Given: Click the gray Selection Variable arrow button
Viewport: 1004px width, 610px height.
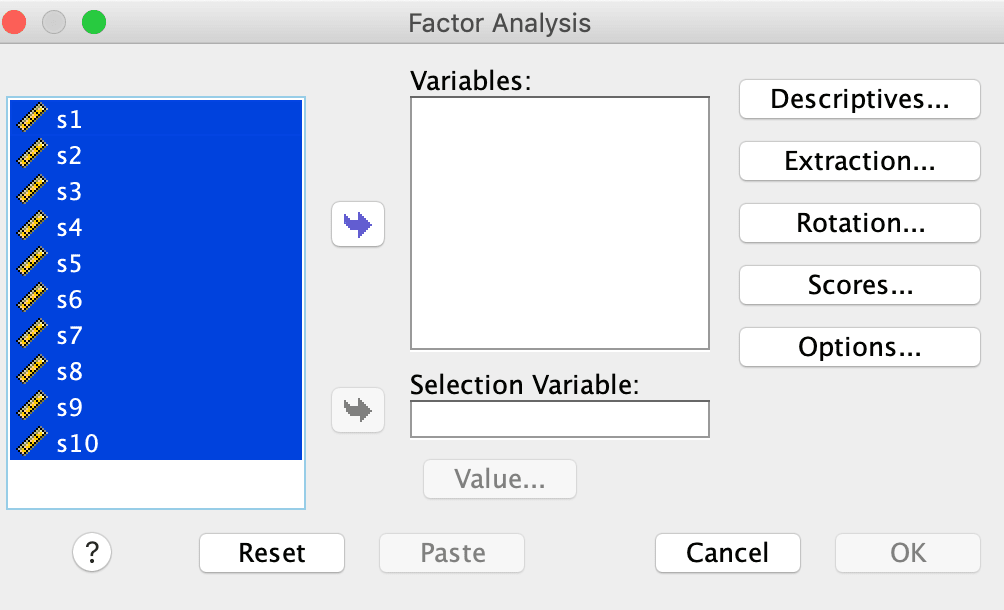Looking at the screenshot, I should (x=357, y=410).
